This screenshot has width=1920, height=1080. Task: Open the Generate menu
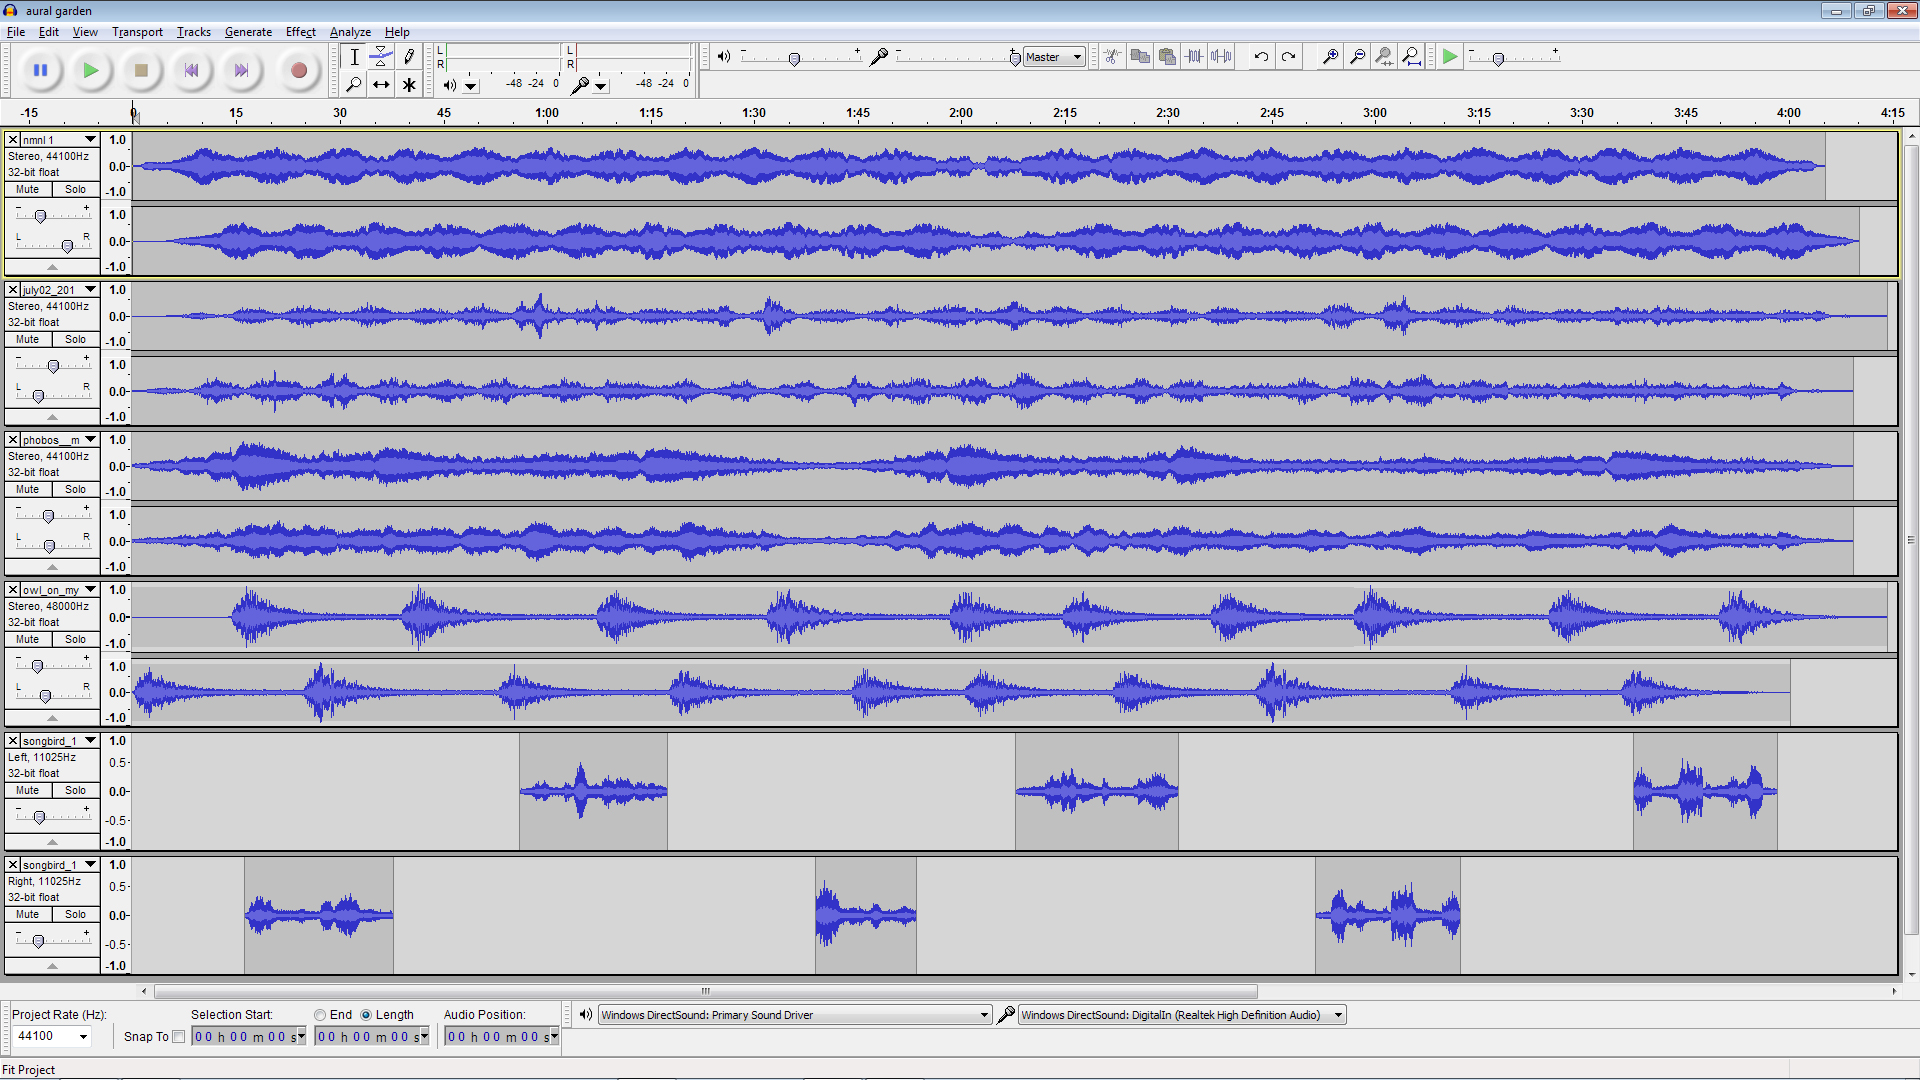click(248, 32)
